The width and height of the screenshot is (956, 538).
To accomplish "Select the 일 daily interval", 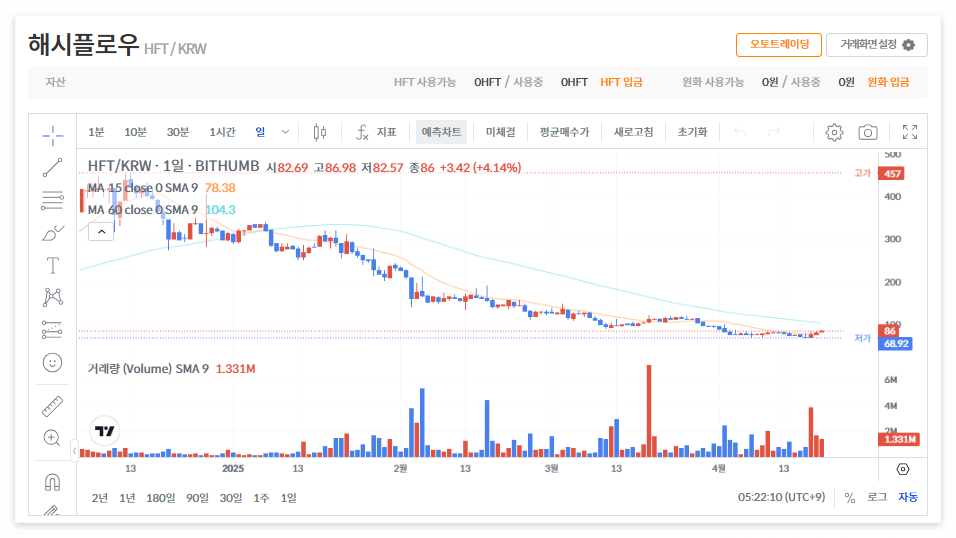I will 260,132.
